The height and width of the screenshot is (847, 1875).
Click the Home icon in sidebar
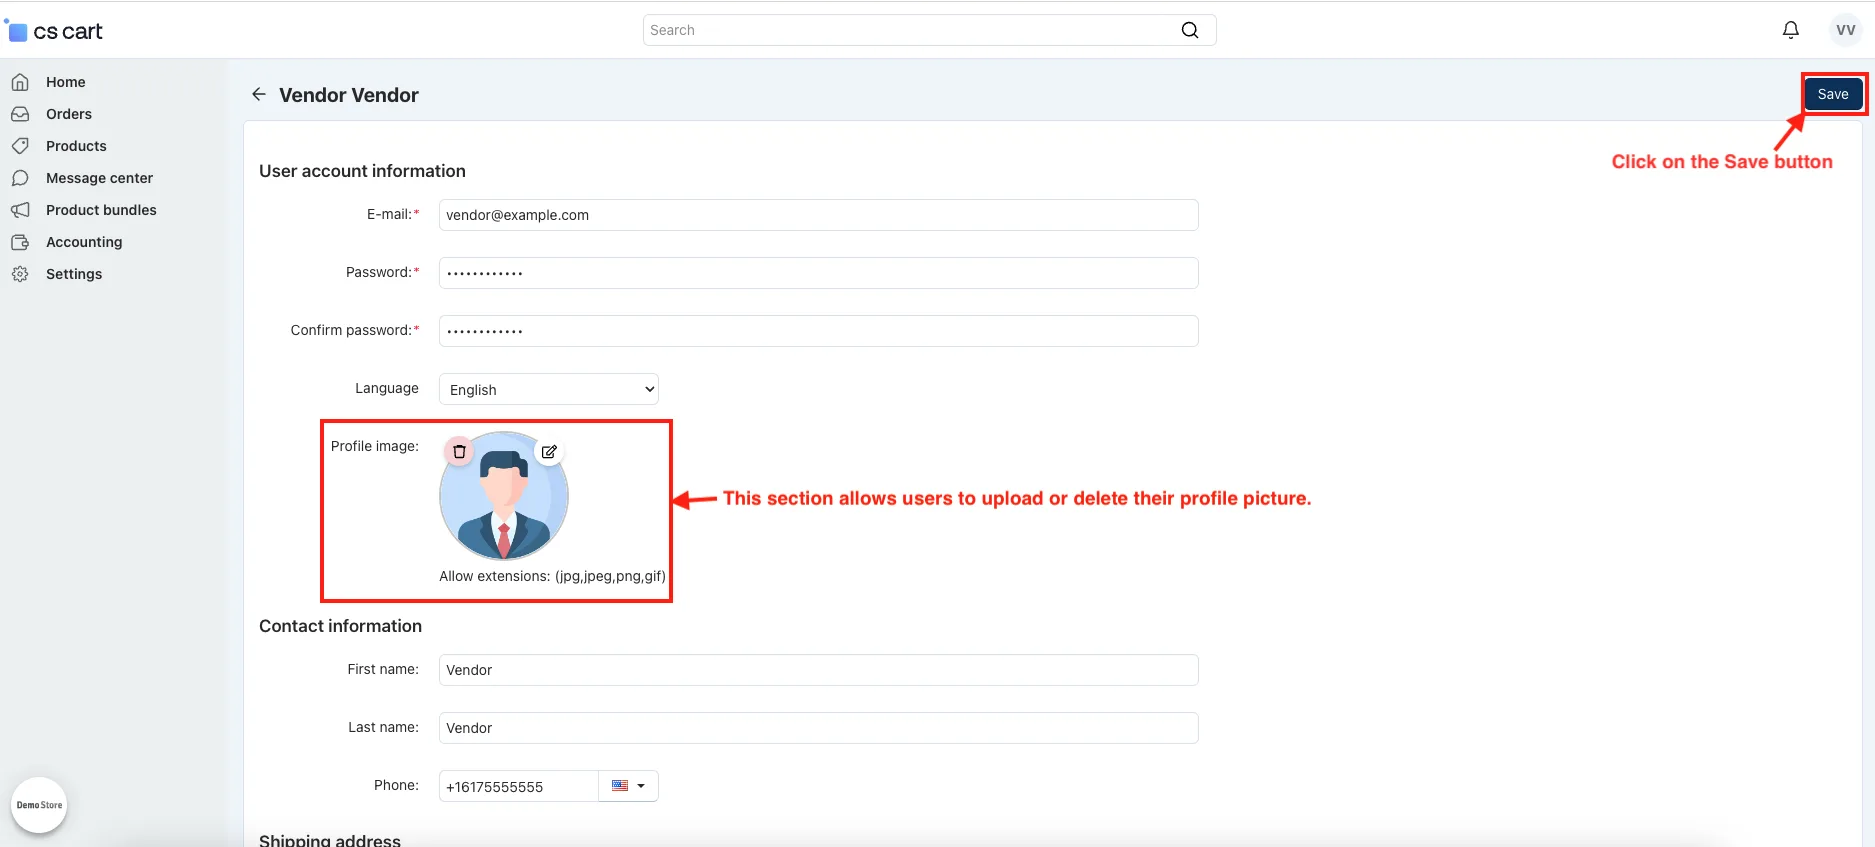[20, 82]
